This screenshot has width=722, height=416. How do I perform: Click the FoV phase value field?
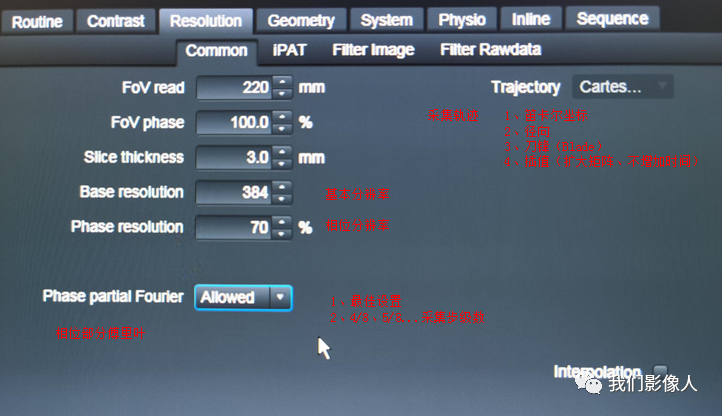pos(234,123)
